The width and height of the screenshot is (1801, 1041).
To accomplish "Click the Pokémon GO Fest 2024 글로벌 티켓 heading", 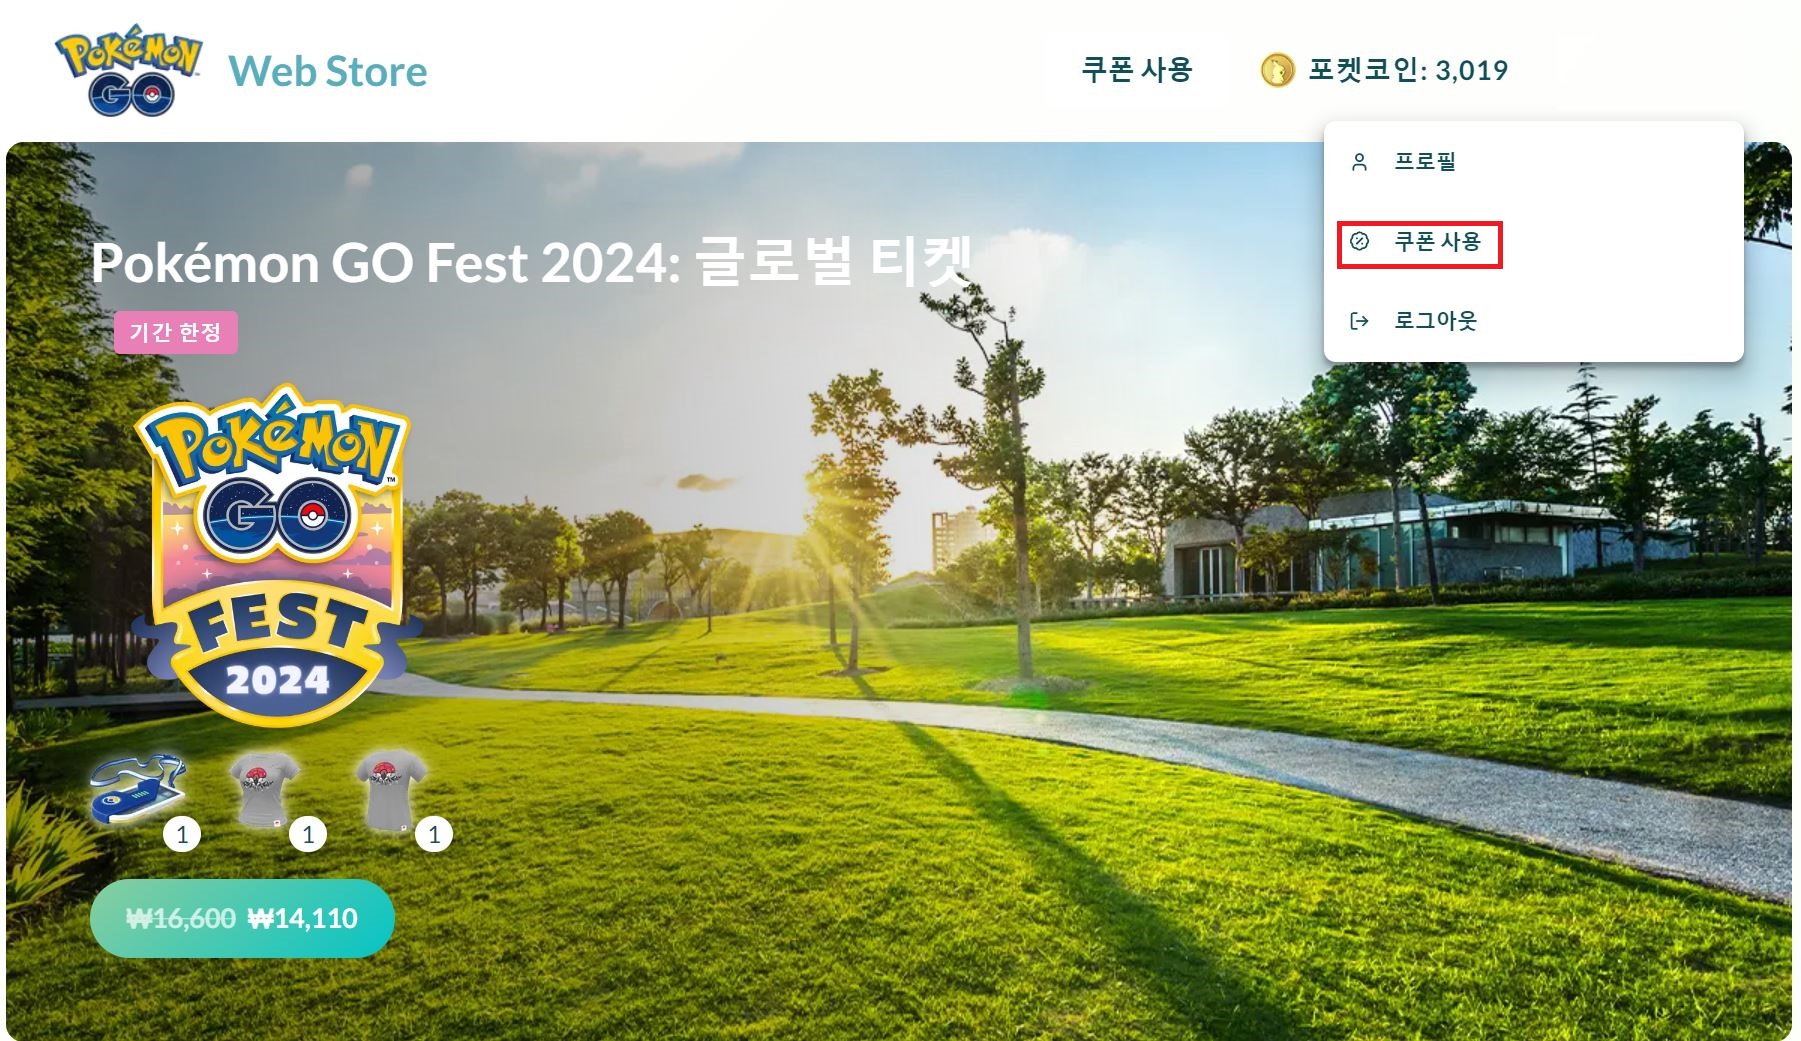I will 532,262.
